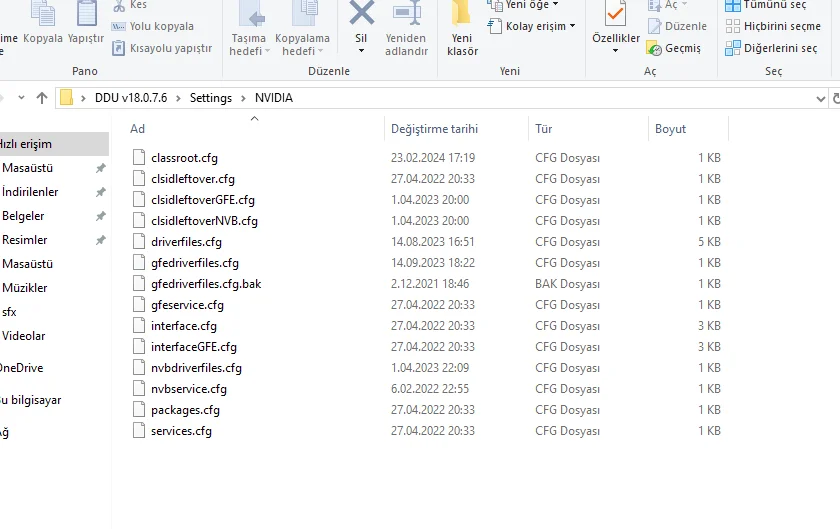Sort by the Tür column header

(x=543, y=129)
